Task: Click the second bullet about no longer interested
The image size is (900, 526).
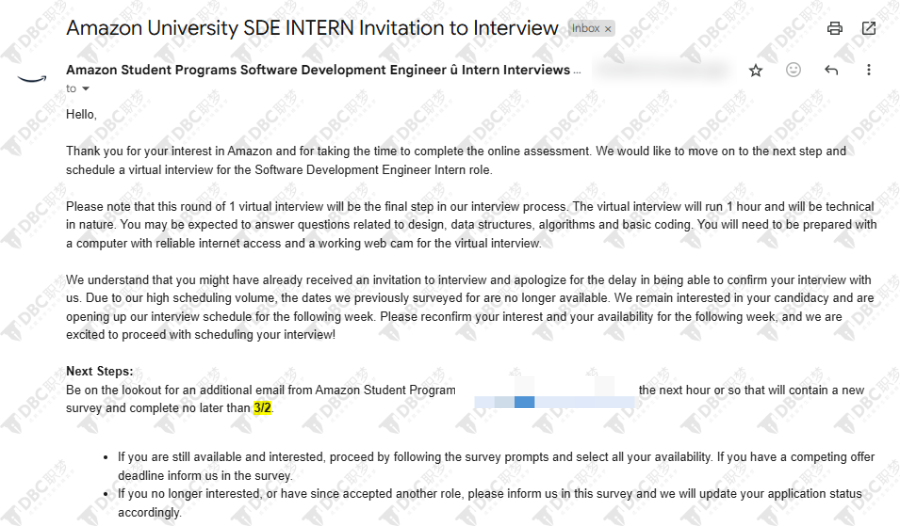Action: pyautogui.click(x=490, y=503)
